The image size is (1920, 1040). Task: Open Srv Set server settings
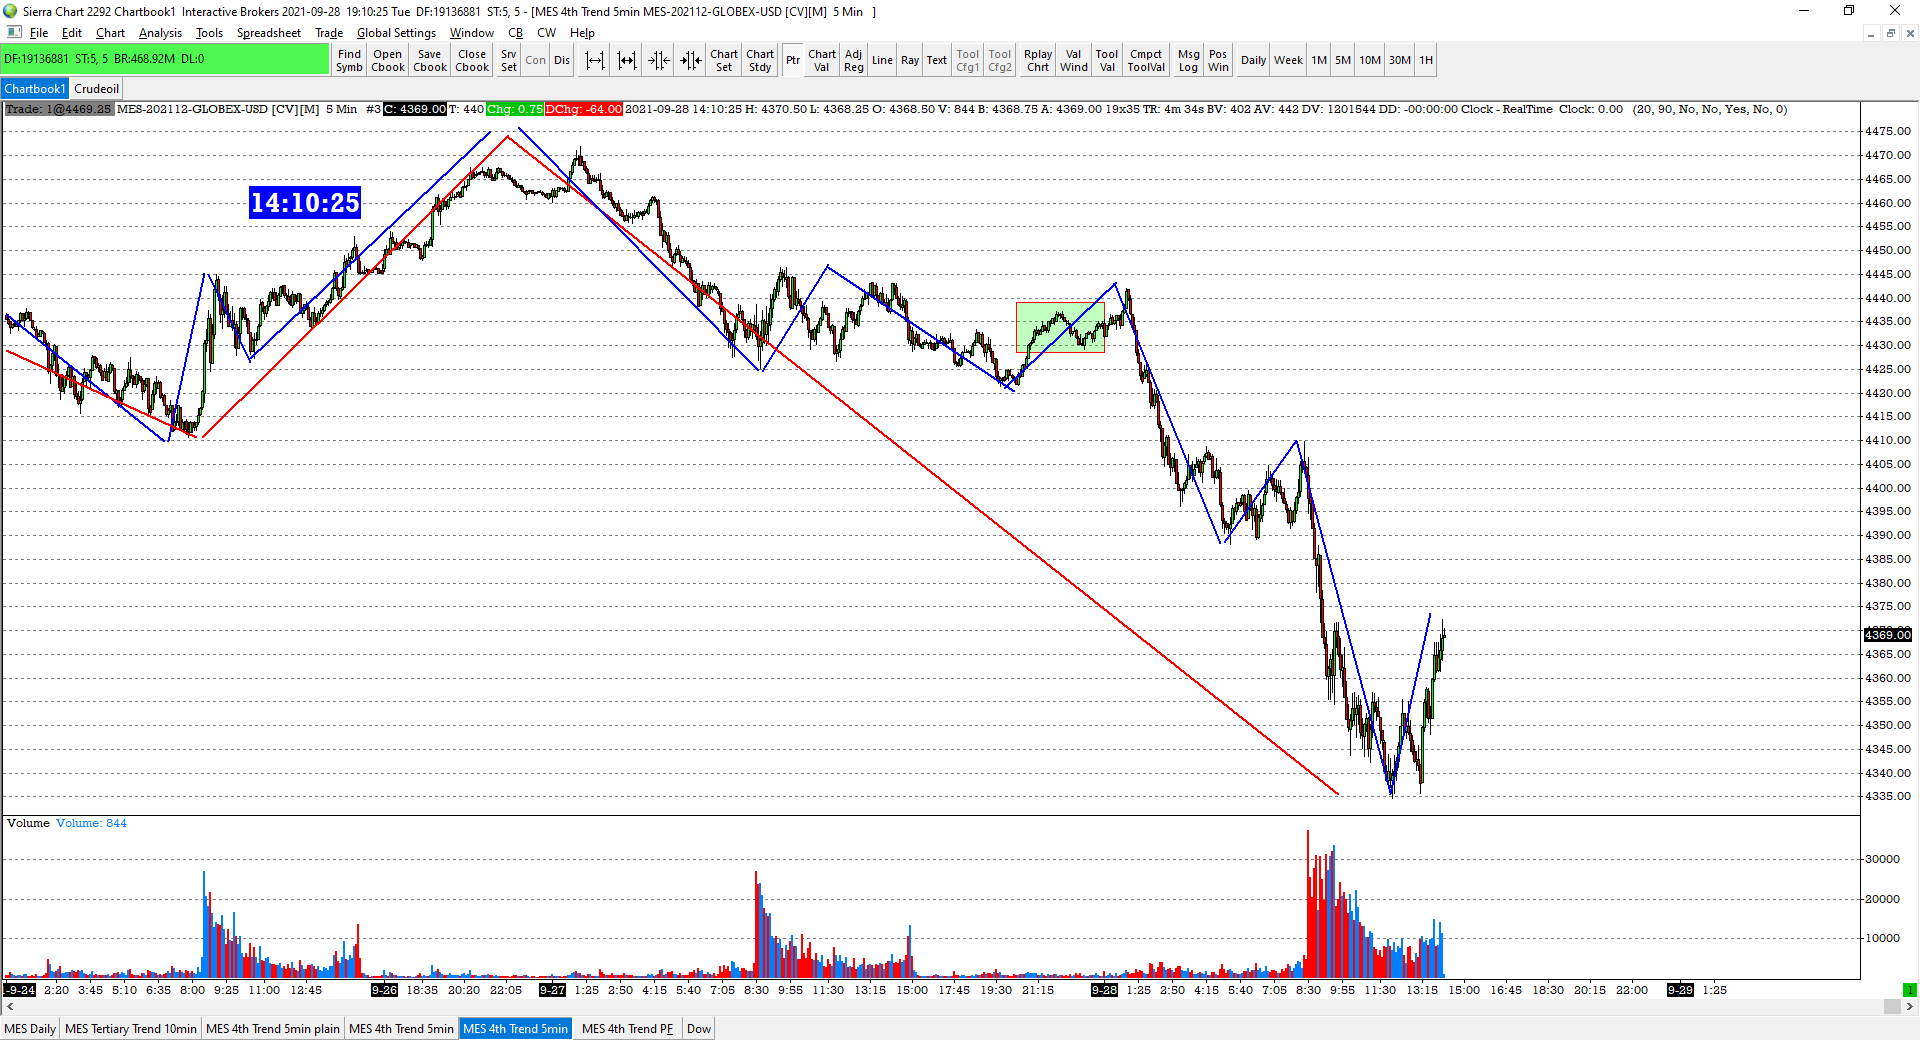(x=509, y=61)
